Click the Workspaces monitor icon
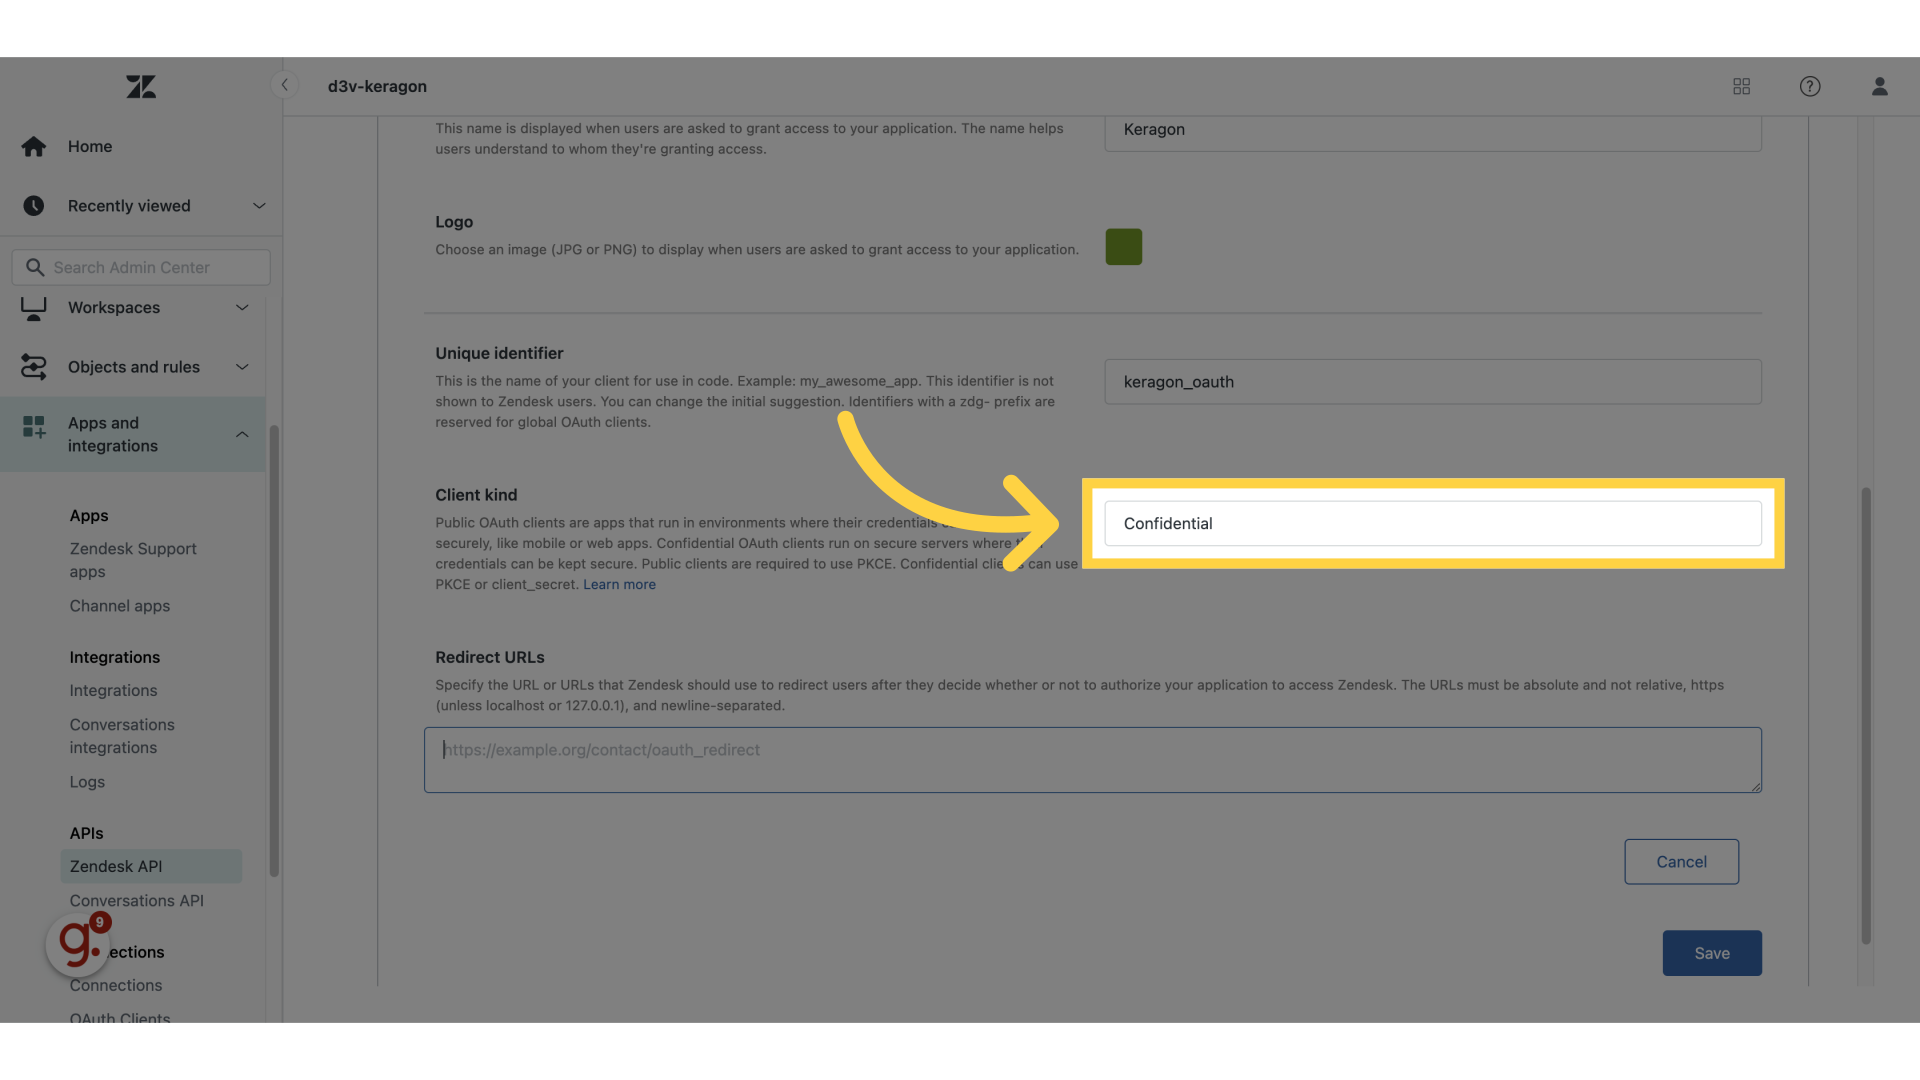1920x1080 pixels. [34, 309]
